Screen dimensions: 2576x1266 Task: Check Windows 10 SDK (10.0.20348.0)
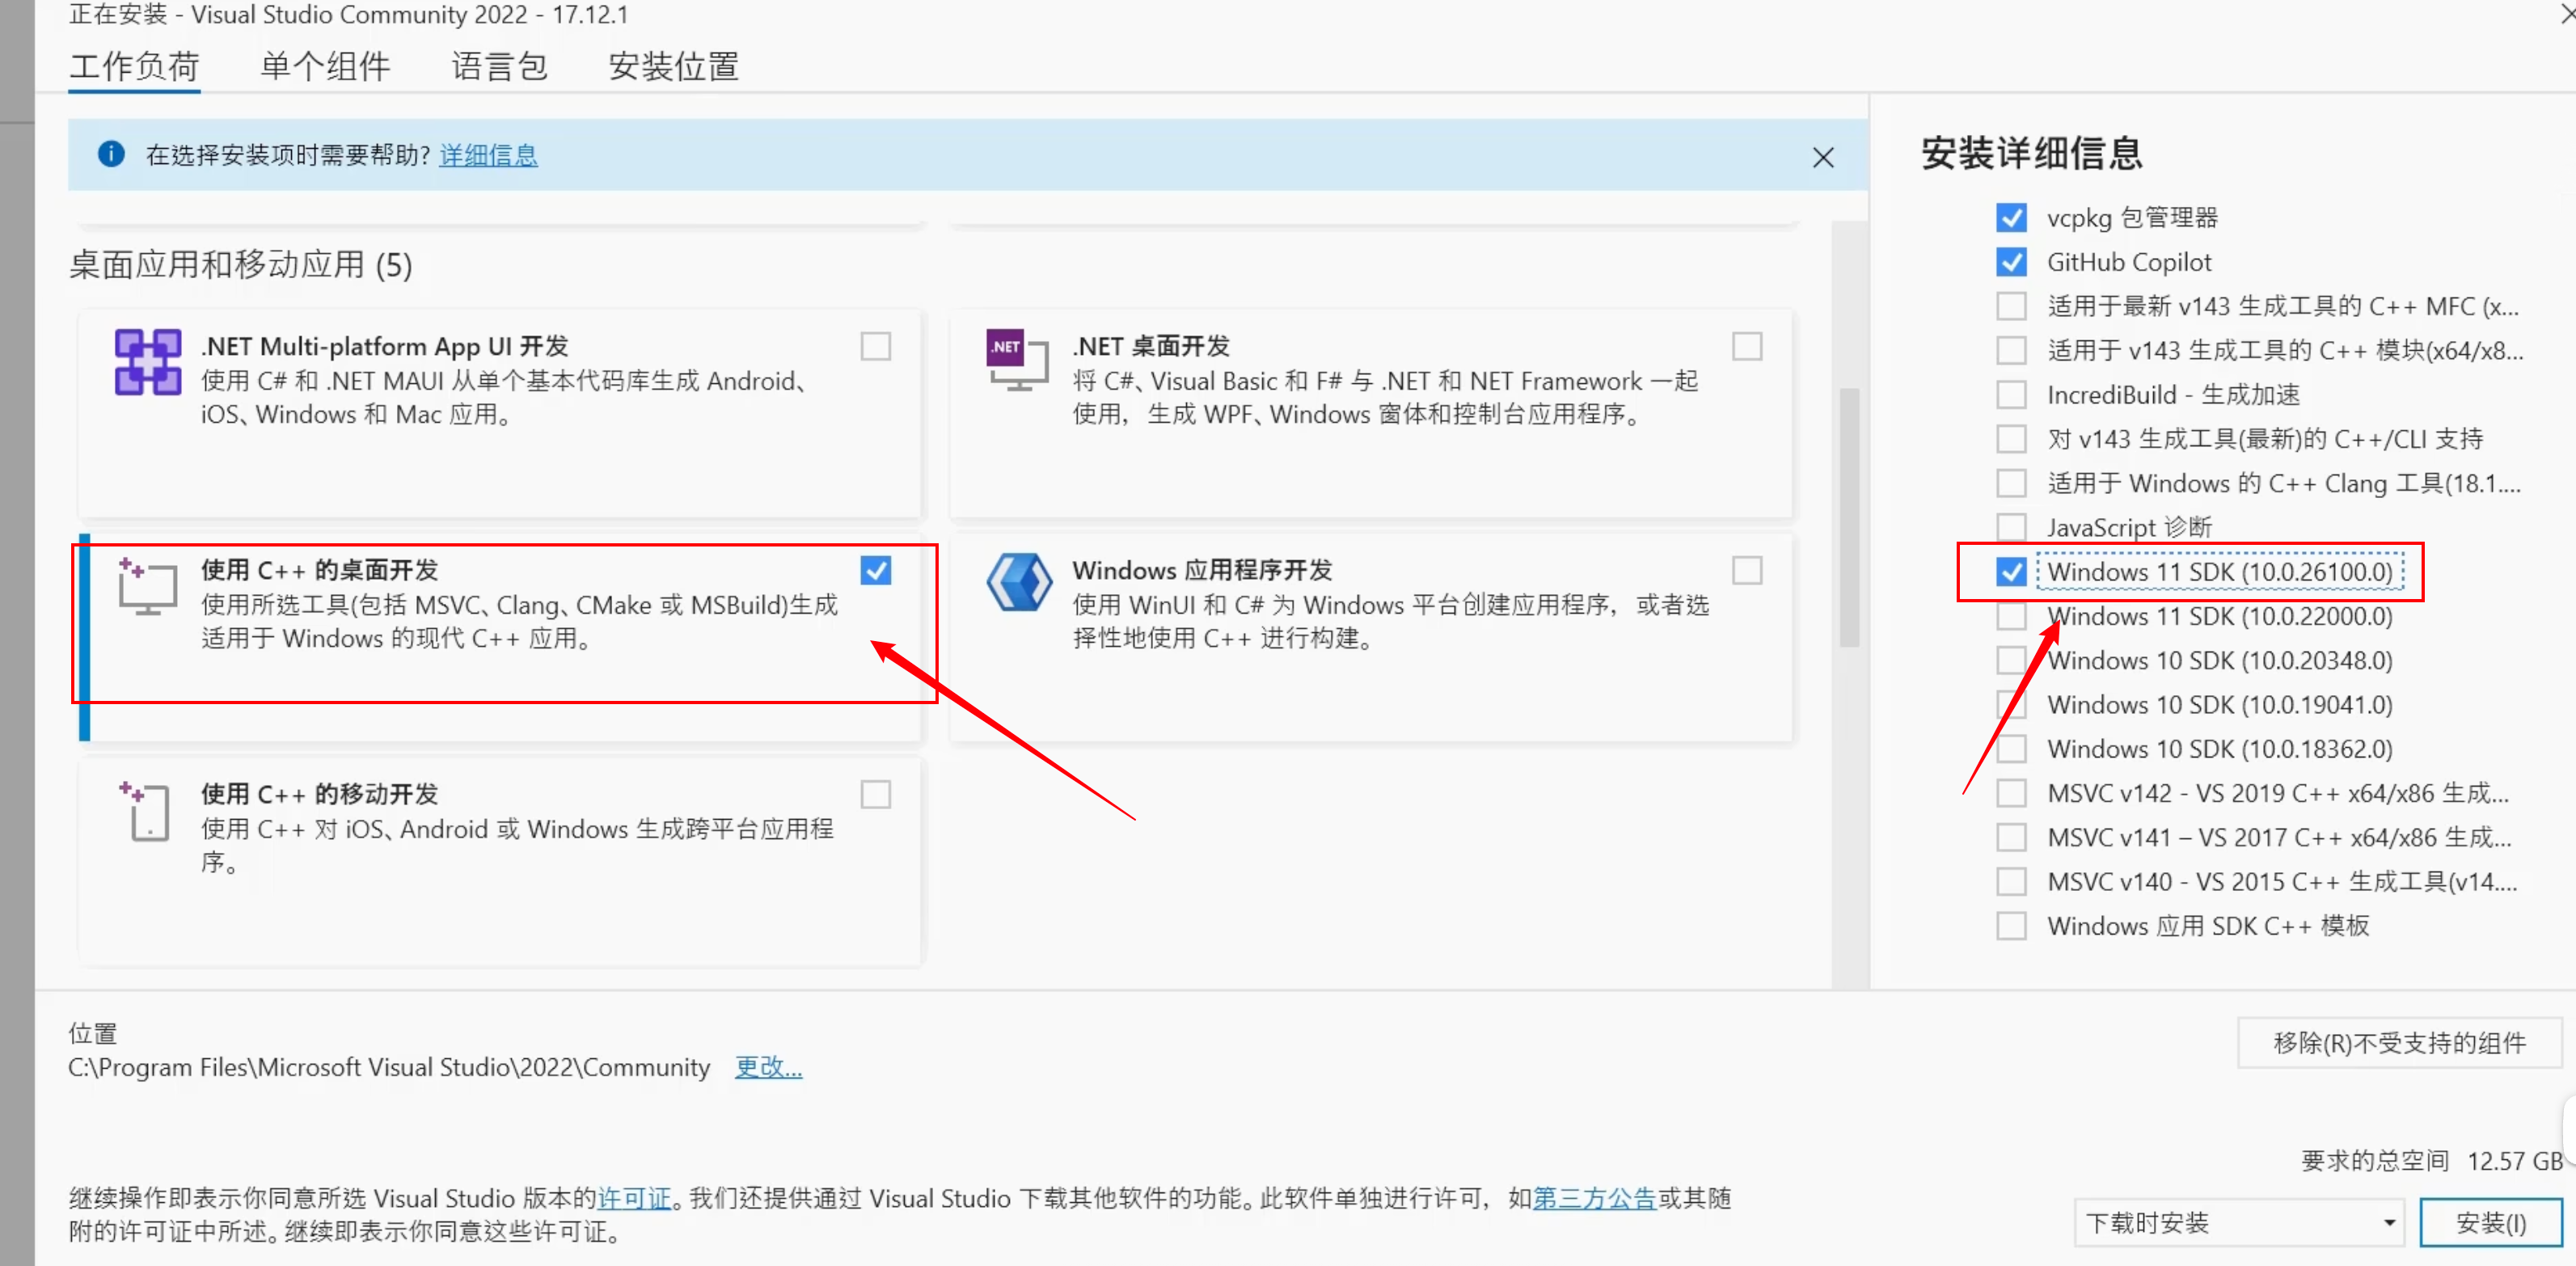(2011, 660)
